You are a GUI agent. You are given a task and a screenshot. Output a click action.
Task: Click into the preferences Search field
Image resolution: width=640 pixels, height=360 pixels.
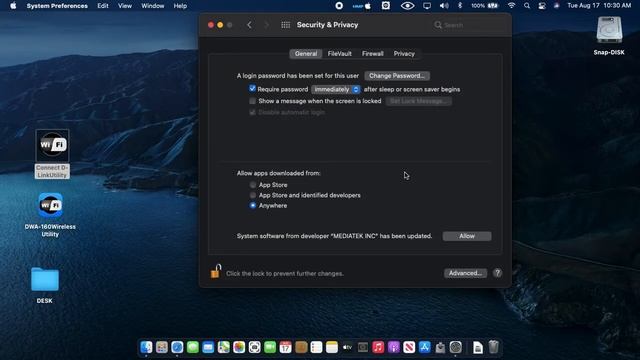(x=469, y=25)
